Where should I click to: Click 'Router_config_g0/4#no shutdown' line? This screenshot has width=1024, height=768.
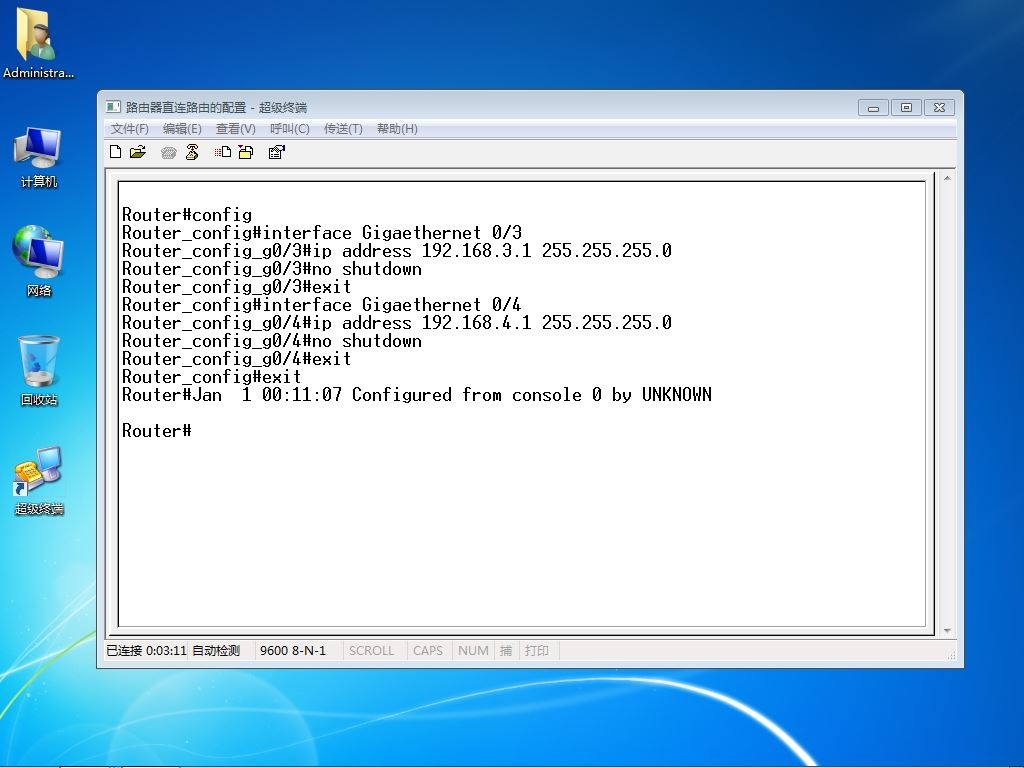(x=272, y=340)
